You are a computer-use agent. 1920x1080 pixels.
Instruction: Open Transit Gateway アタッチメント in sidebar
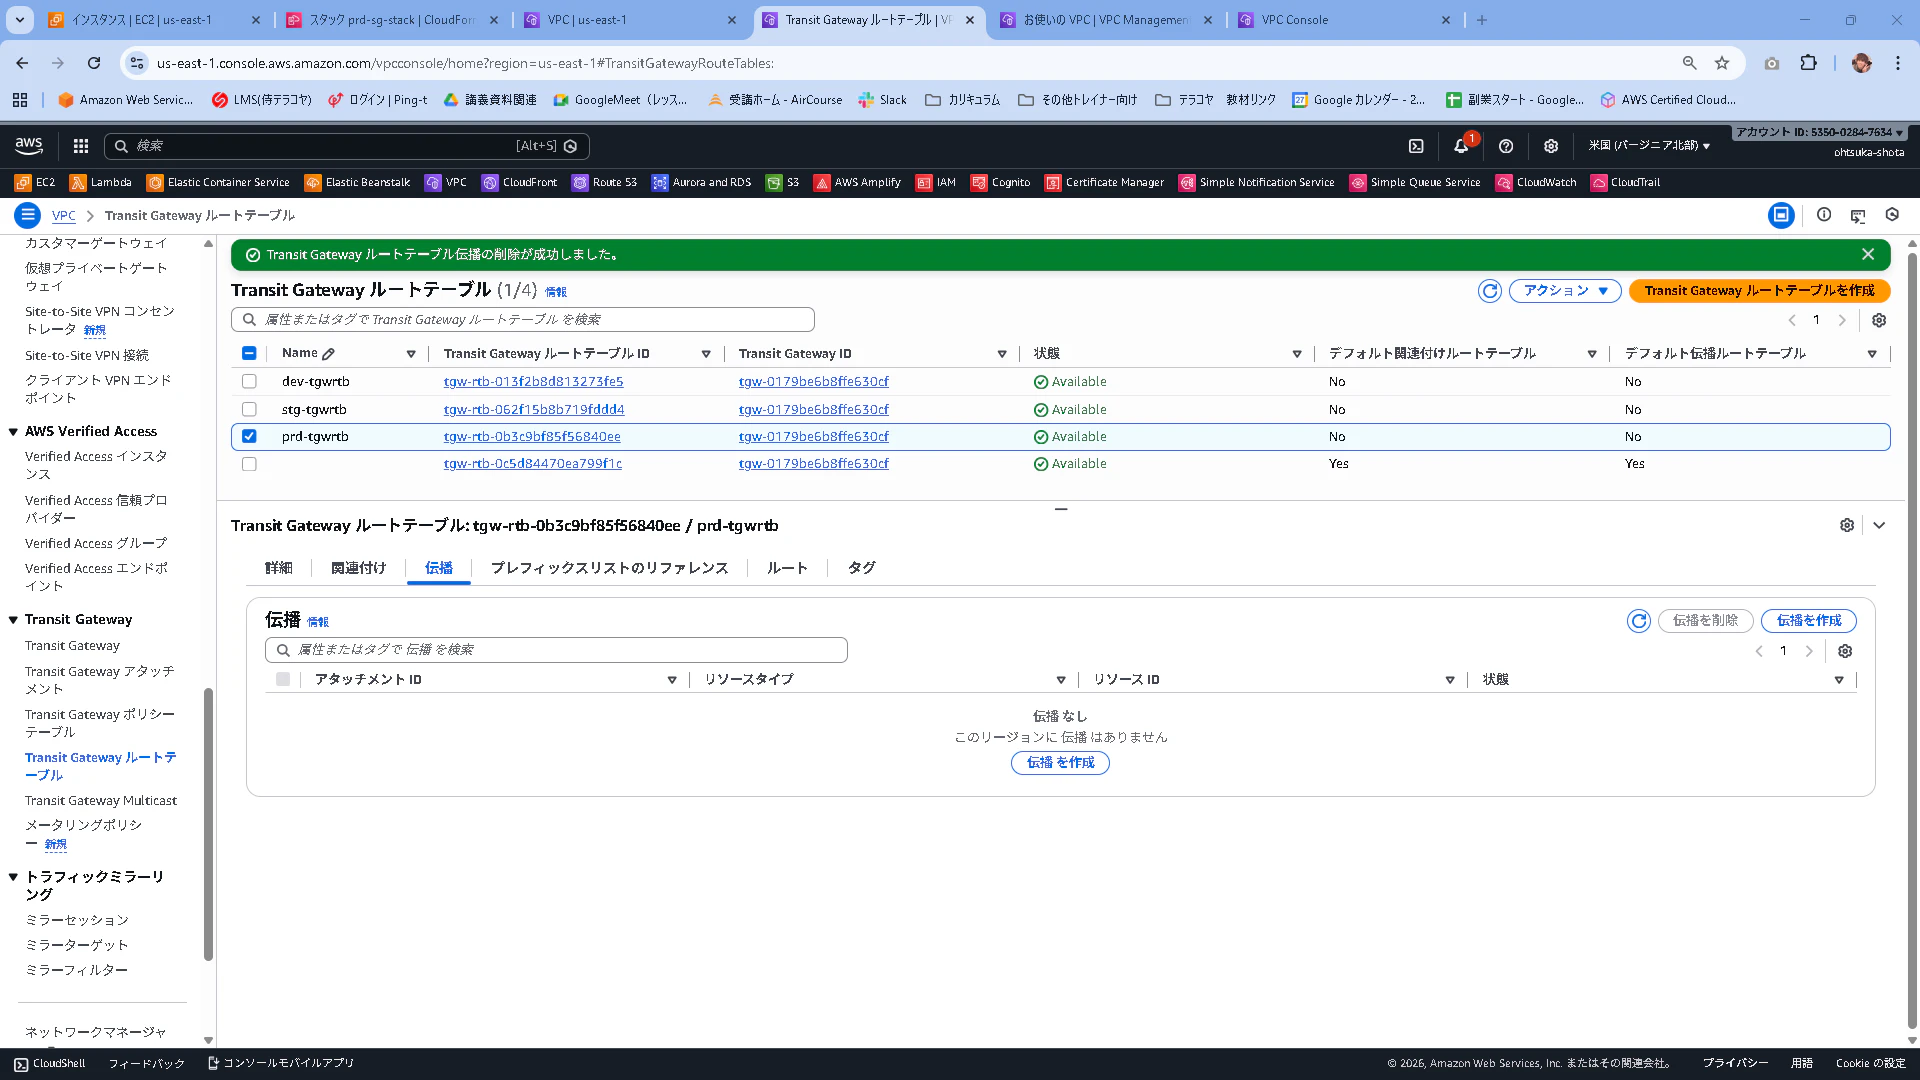click(99, 680)
